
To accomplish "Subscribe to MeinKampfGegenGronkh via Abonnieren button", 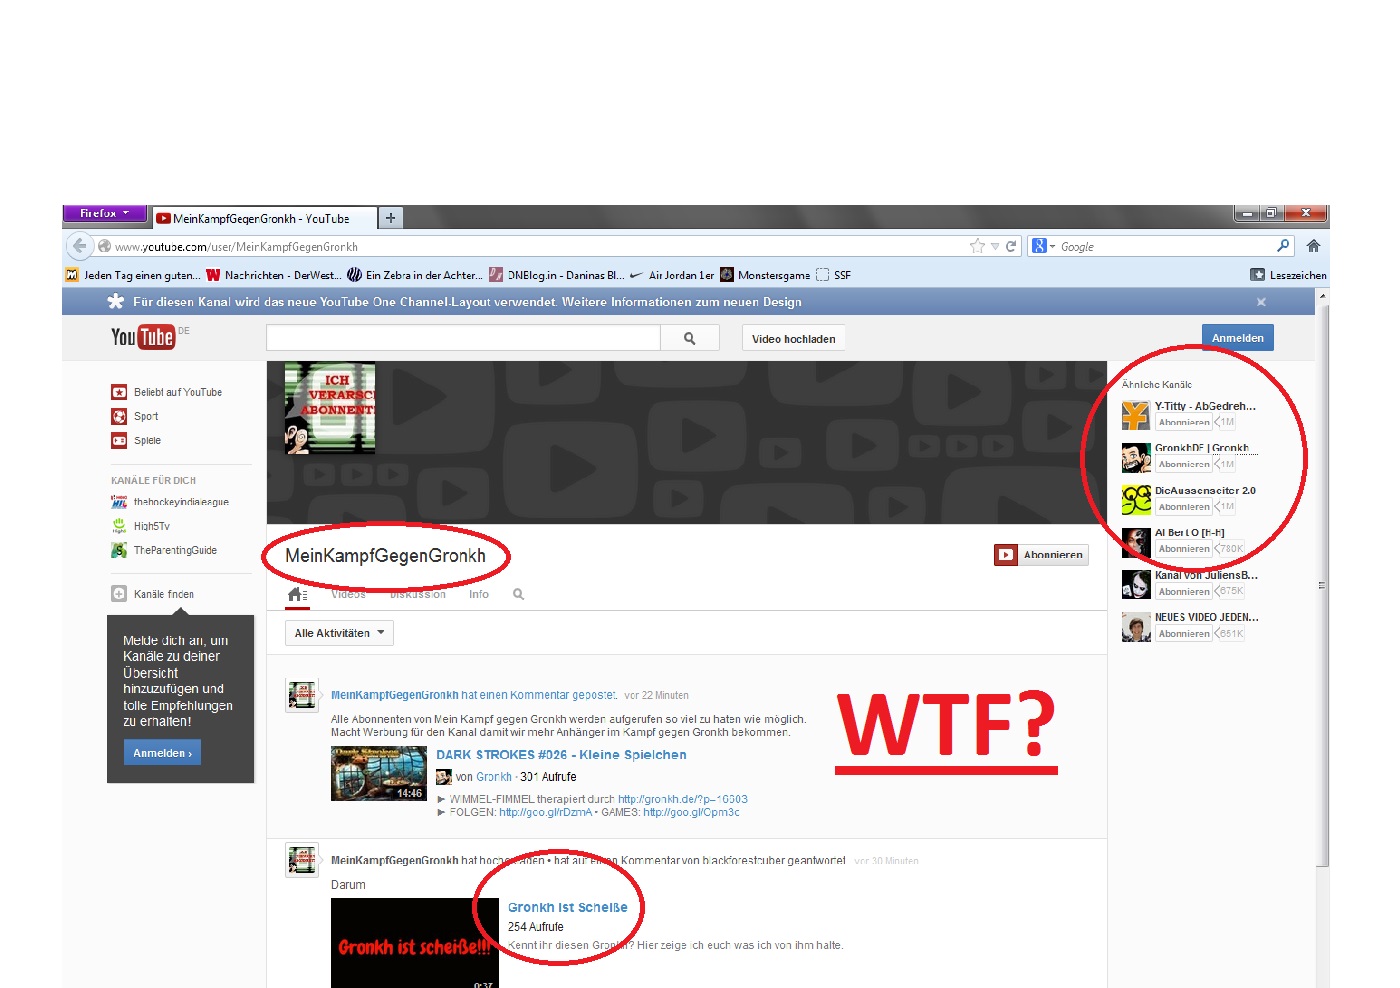I will (x=1040, y=555).
